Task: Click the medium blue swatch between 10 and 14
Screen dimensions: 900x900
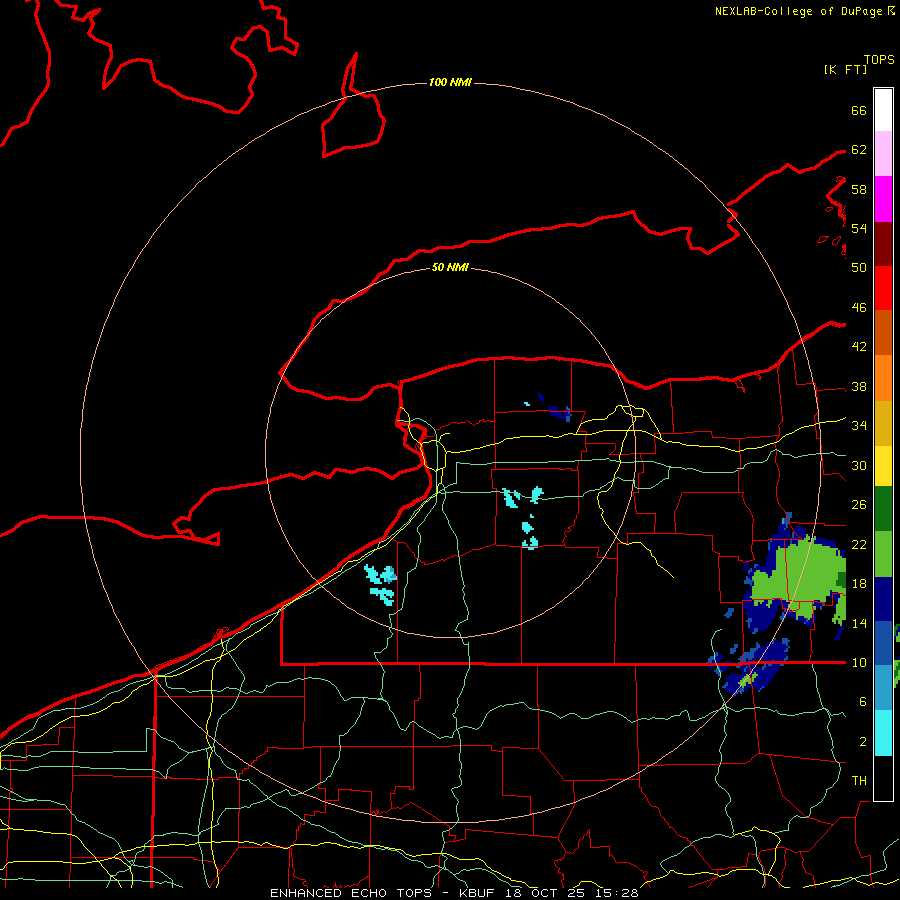Action: point(883,643)
